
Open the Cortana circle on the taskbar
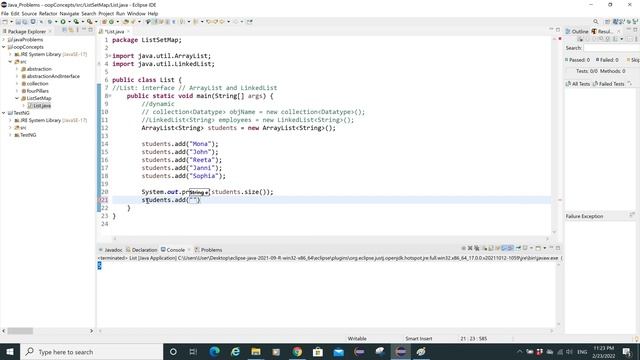(173, 351)
